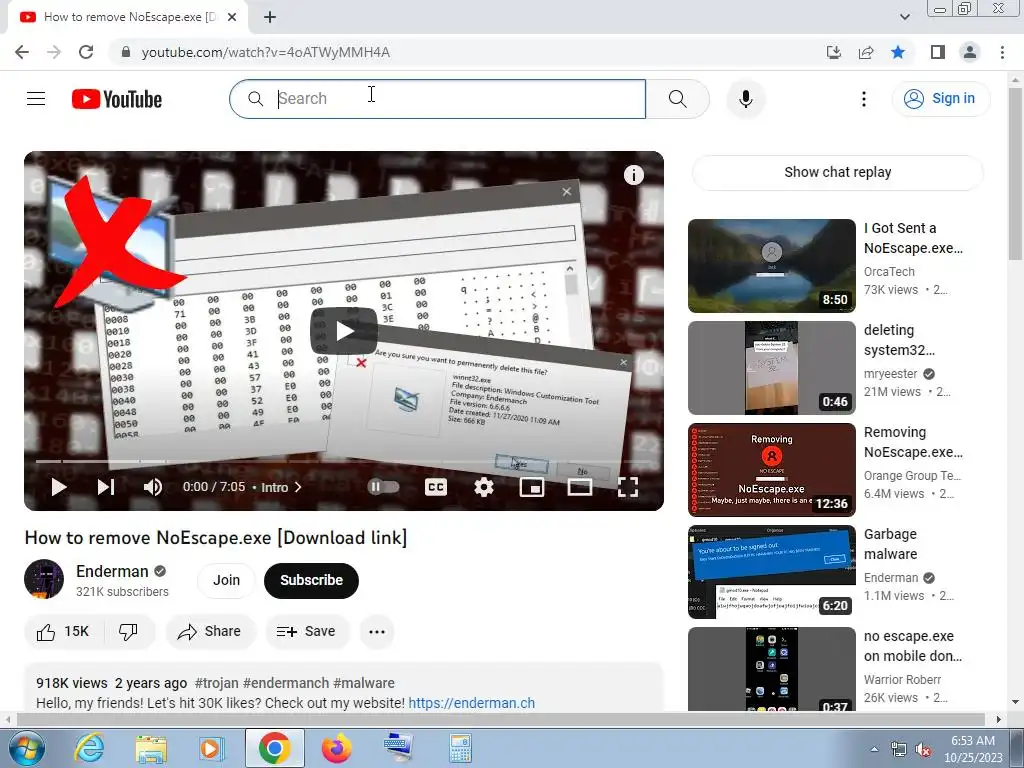Image resolution: width=1024 pixels, height=768 pixels.
Task: Save video to playlist
Action: tap(307, 632)
